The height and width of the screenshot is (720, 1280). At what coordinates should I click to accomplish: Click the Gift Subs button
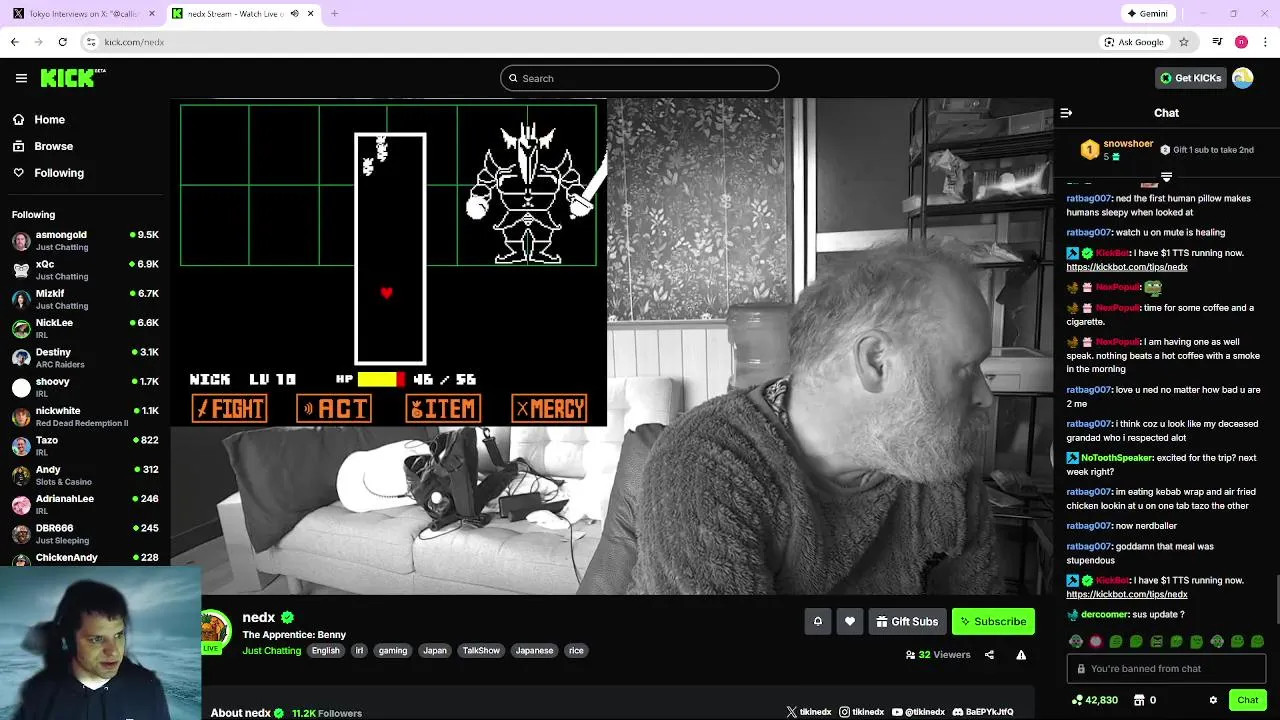coord(907,621)
